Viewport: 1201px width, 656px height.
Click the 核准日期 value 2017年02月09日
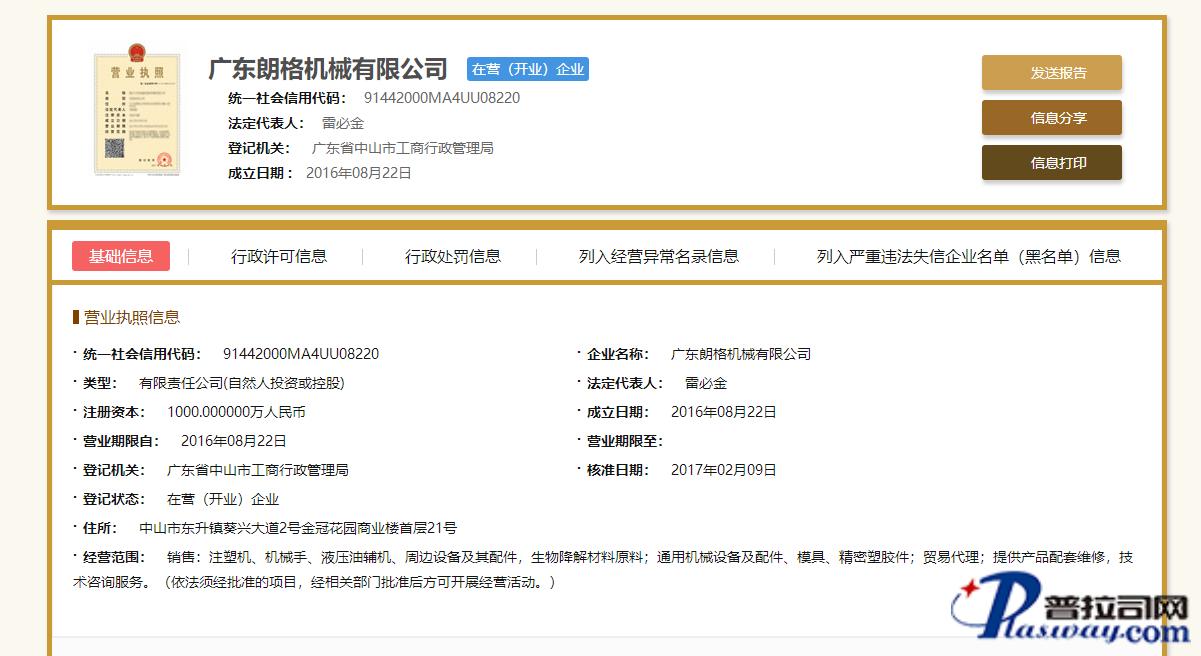click(x=723, y=470)
